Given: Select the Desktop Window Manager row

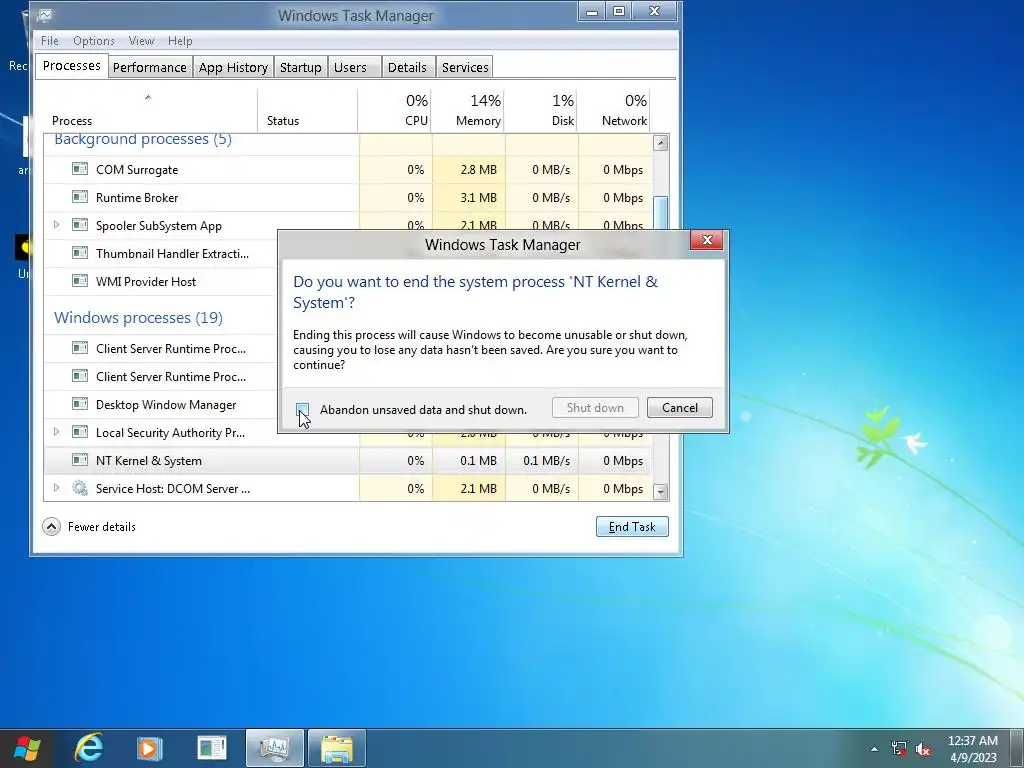Looking at the screenshot, I should pyautogui.click(x=160, y=404).
